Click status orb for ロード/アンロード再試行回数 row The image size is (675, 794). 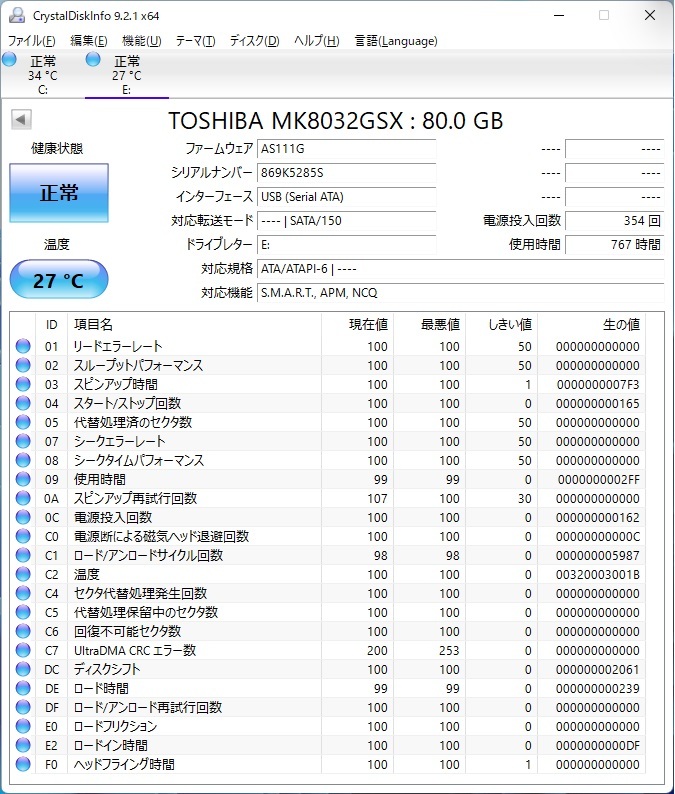click(23, 706)
